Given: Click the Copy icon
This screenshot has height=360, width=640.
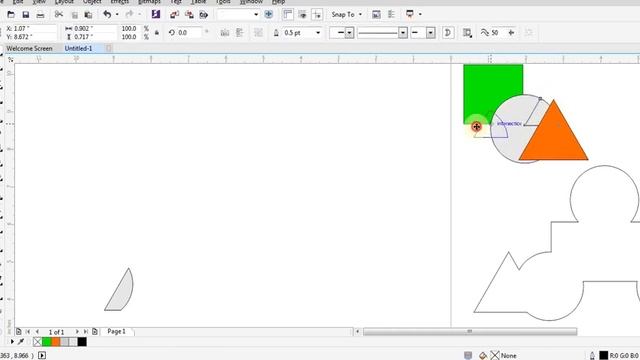Looking at the screenshot, I should click(x=75, y=15).
